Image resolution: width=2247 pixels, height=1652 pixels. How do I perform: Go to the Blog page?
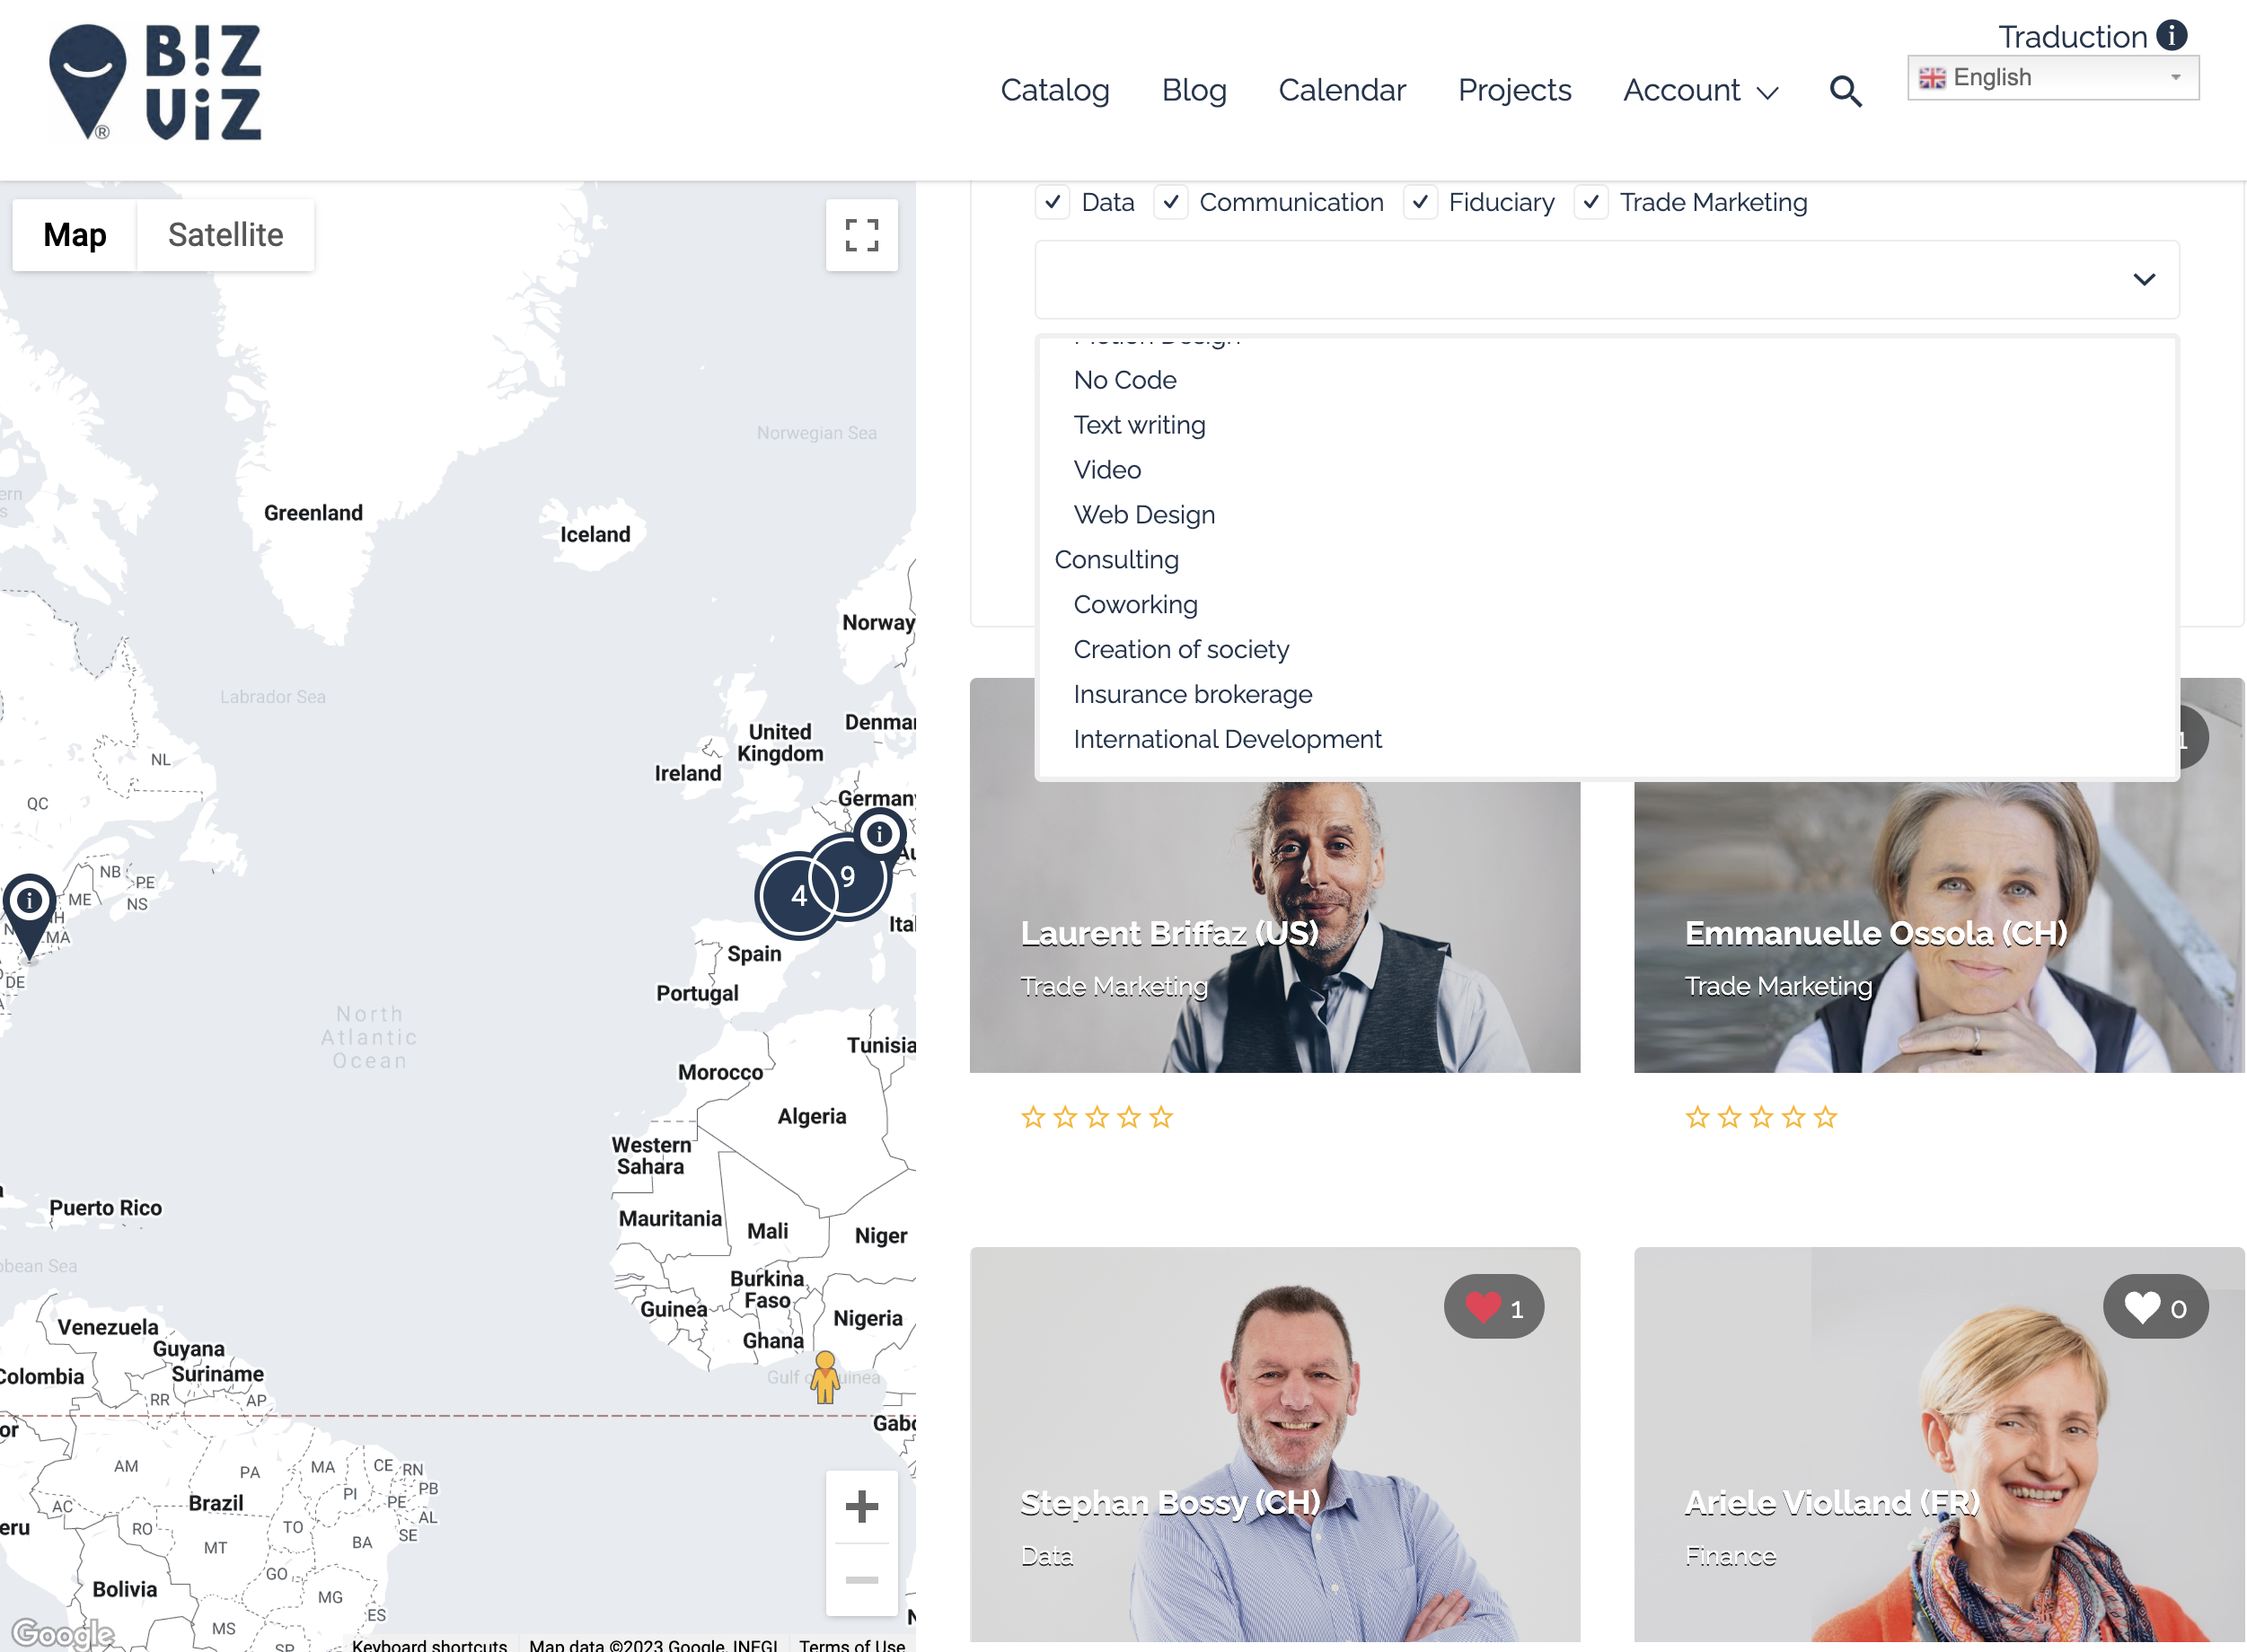point(1193,91)
